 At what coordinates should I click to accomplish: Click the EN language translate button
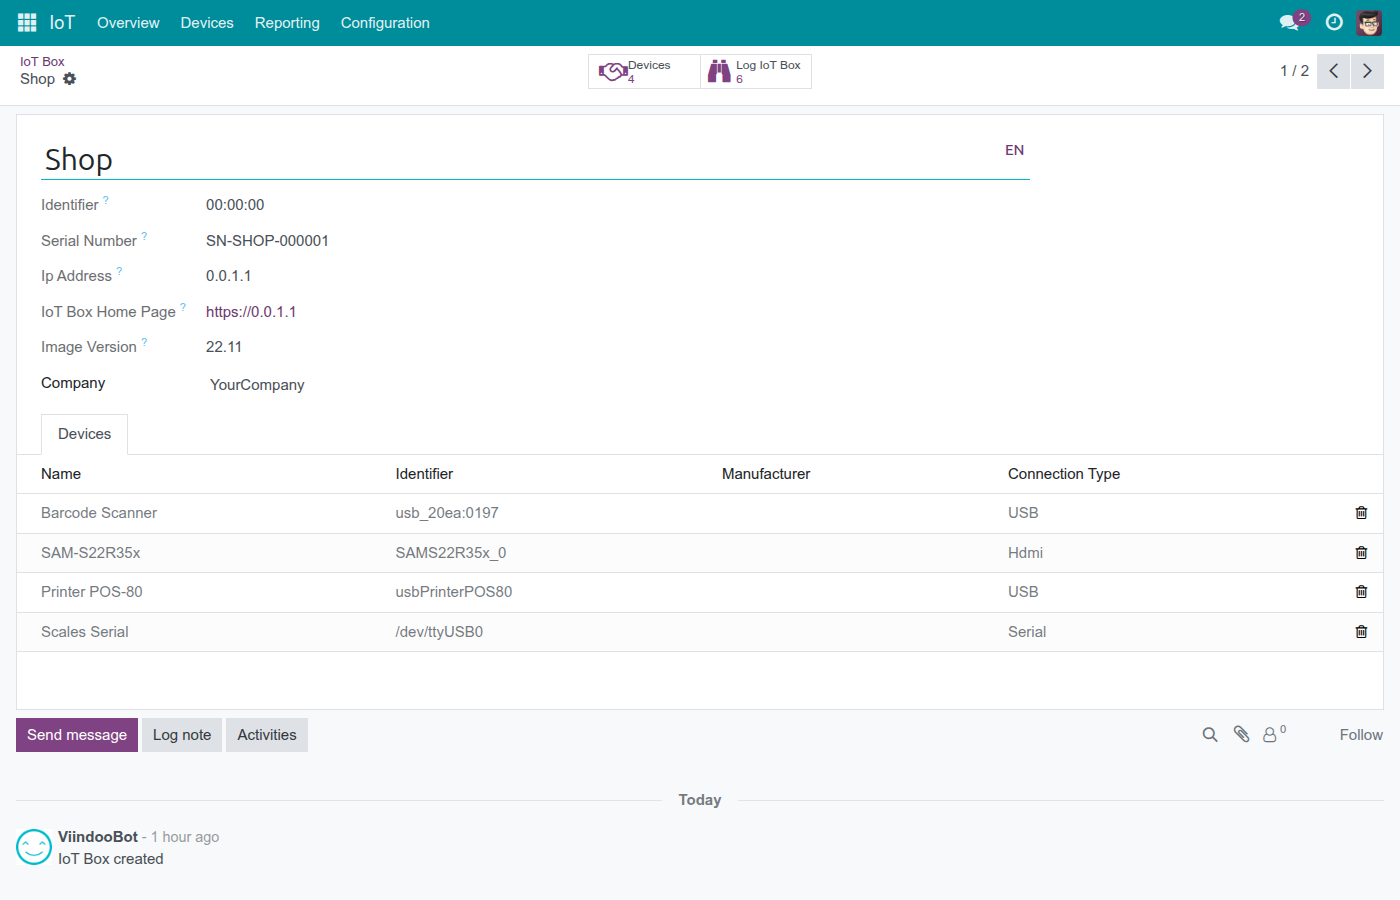click(x=1014, y=150)
